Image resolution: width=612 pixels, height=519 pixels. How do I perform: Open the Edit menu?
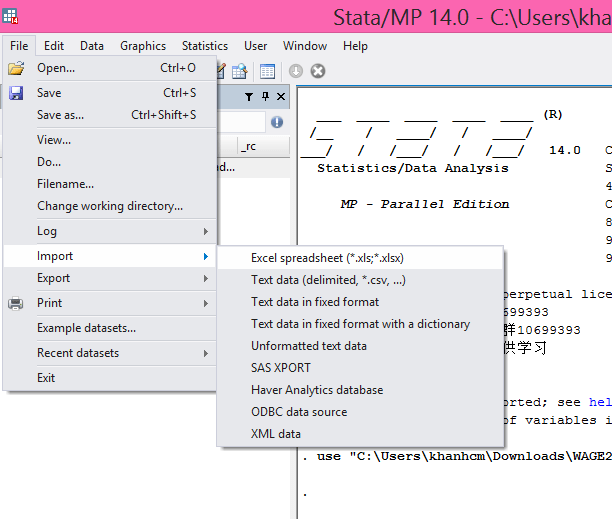(54, 46)
